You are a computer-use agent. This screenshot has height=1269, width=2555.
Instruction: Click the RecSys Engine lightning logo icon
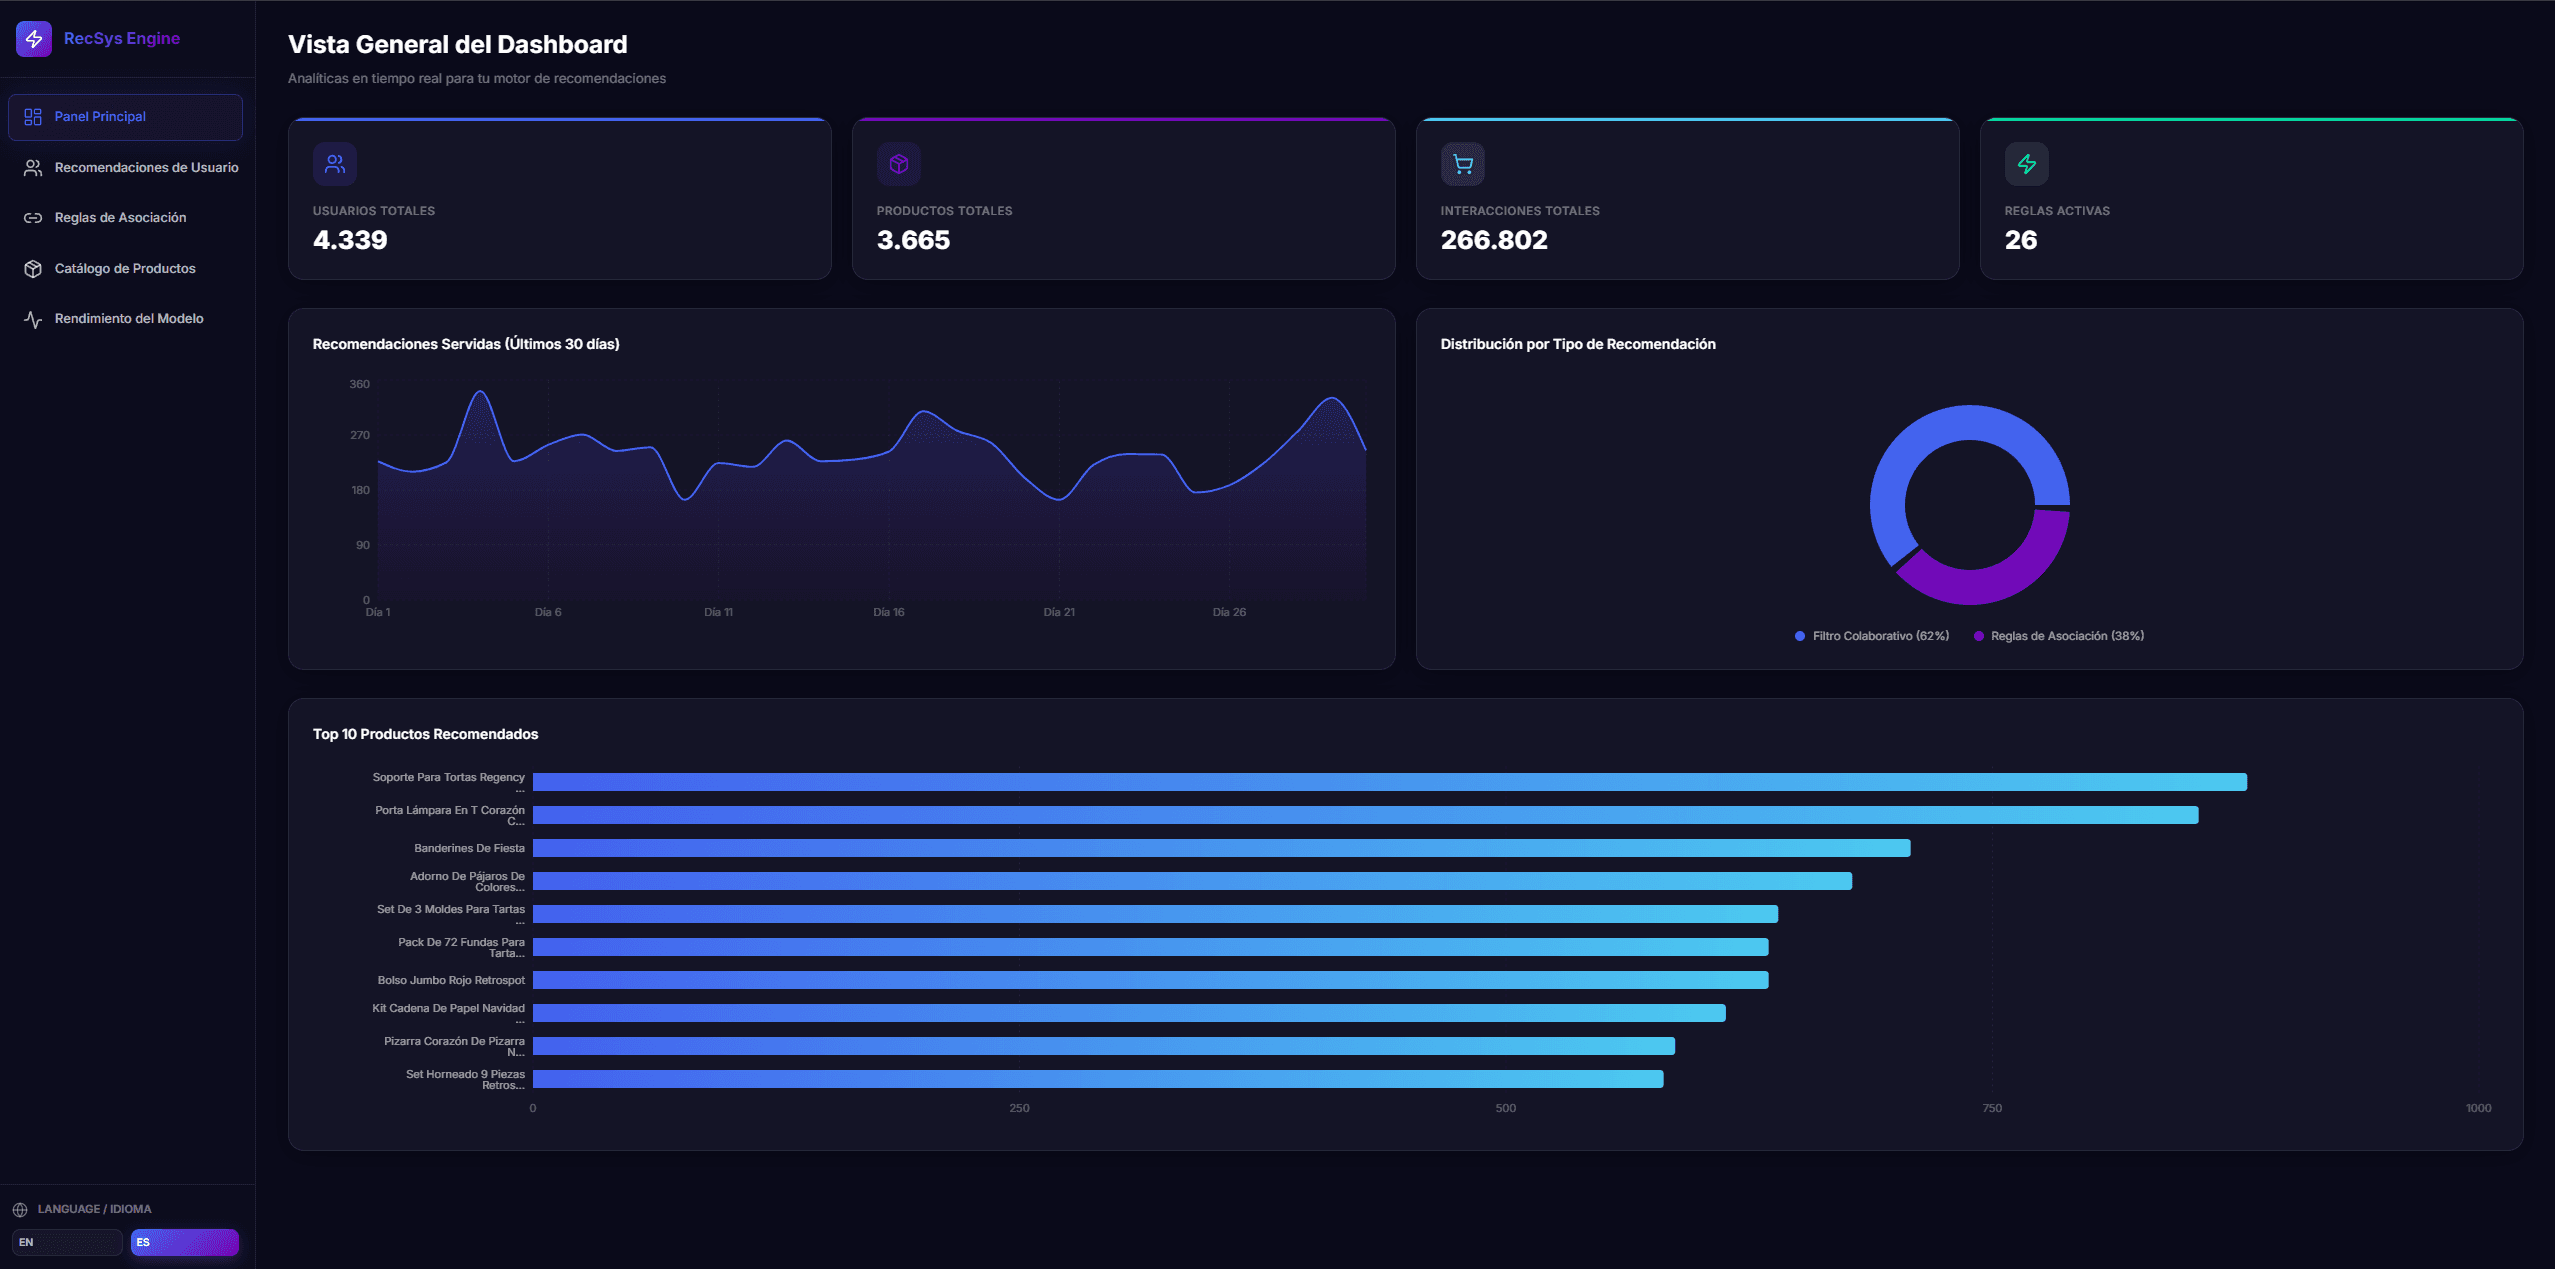point(34,39)
